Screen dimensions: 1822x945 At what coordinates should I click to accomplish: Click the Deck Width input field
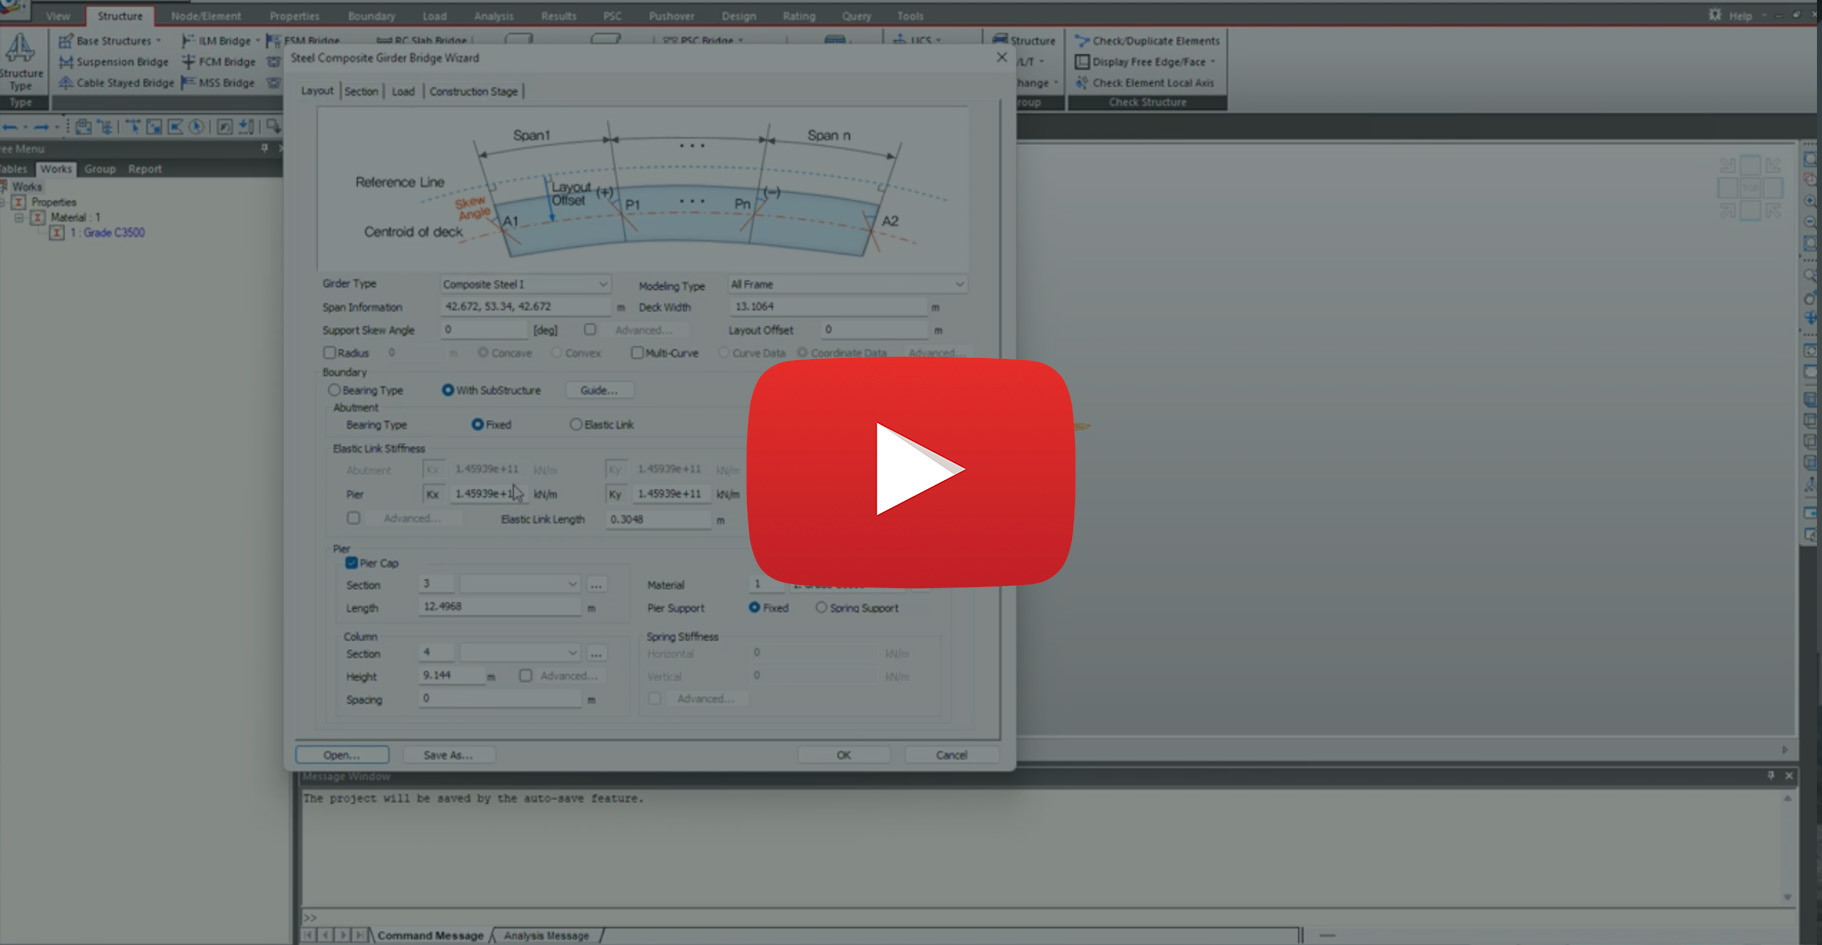(827, 307)
